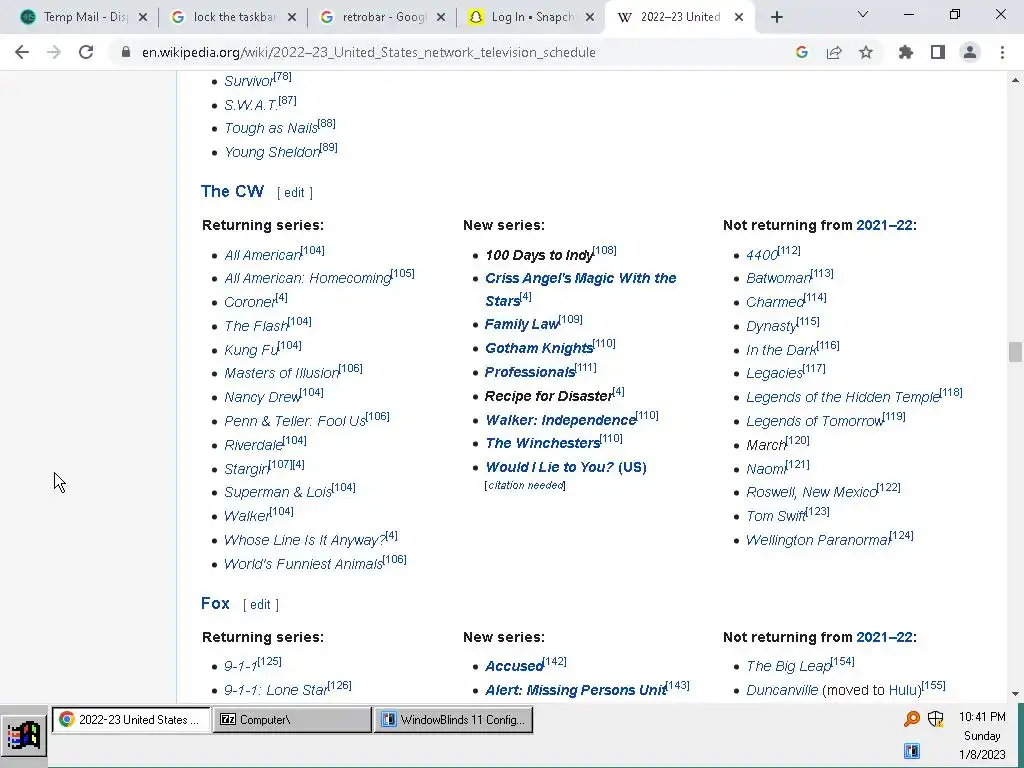Open Computer\ 7-Zip taskbar button
Image resolution: width=1024 pixels, height=768 pixels.
[x=292, y=720]
